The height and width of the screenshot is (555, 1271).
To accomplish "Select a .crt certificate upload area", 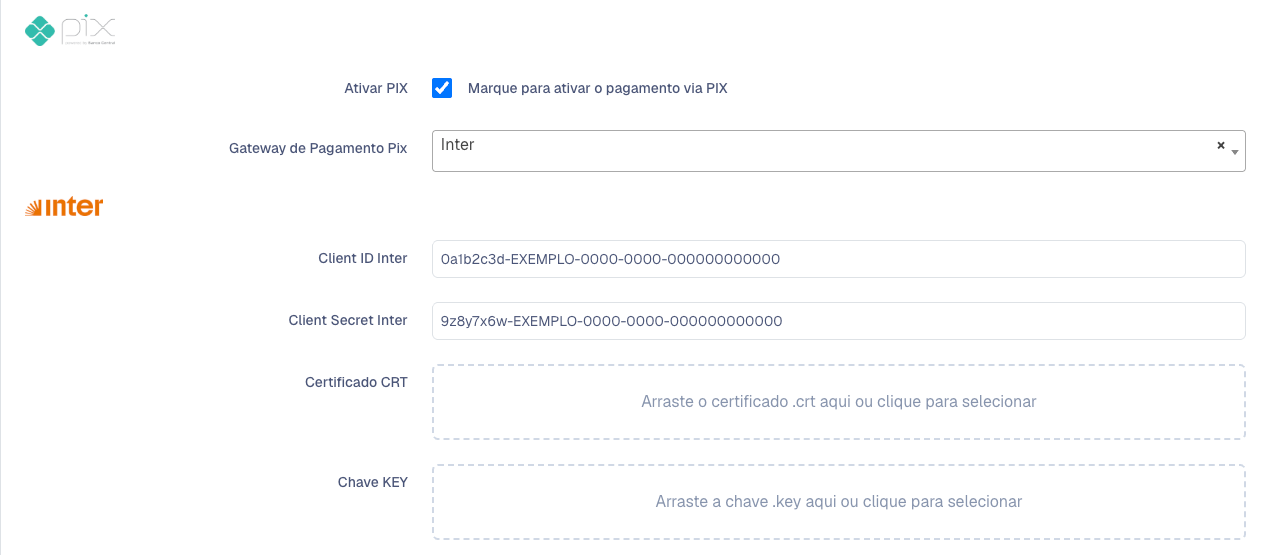I will click(838, 402).
